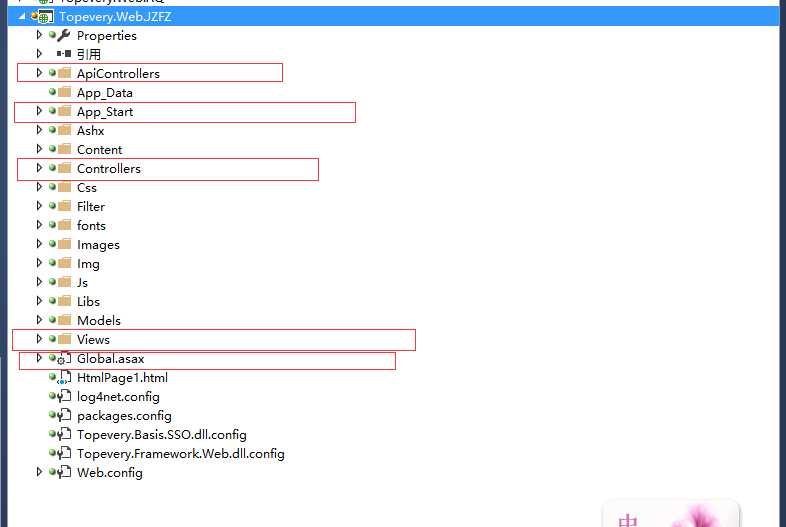This screenshot has height=527, width=786.
Task: Expand the App_Start folder
Action: pyautogui.click(x=39, y=111)
